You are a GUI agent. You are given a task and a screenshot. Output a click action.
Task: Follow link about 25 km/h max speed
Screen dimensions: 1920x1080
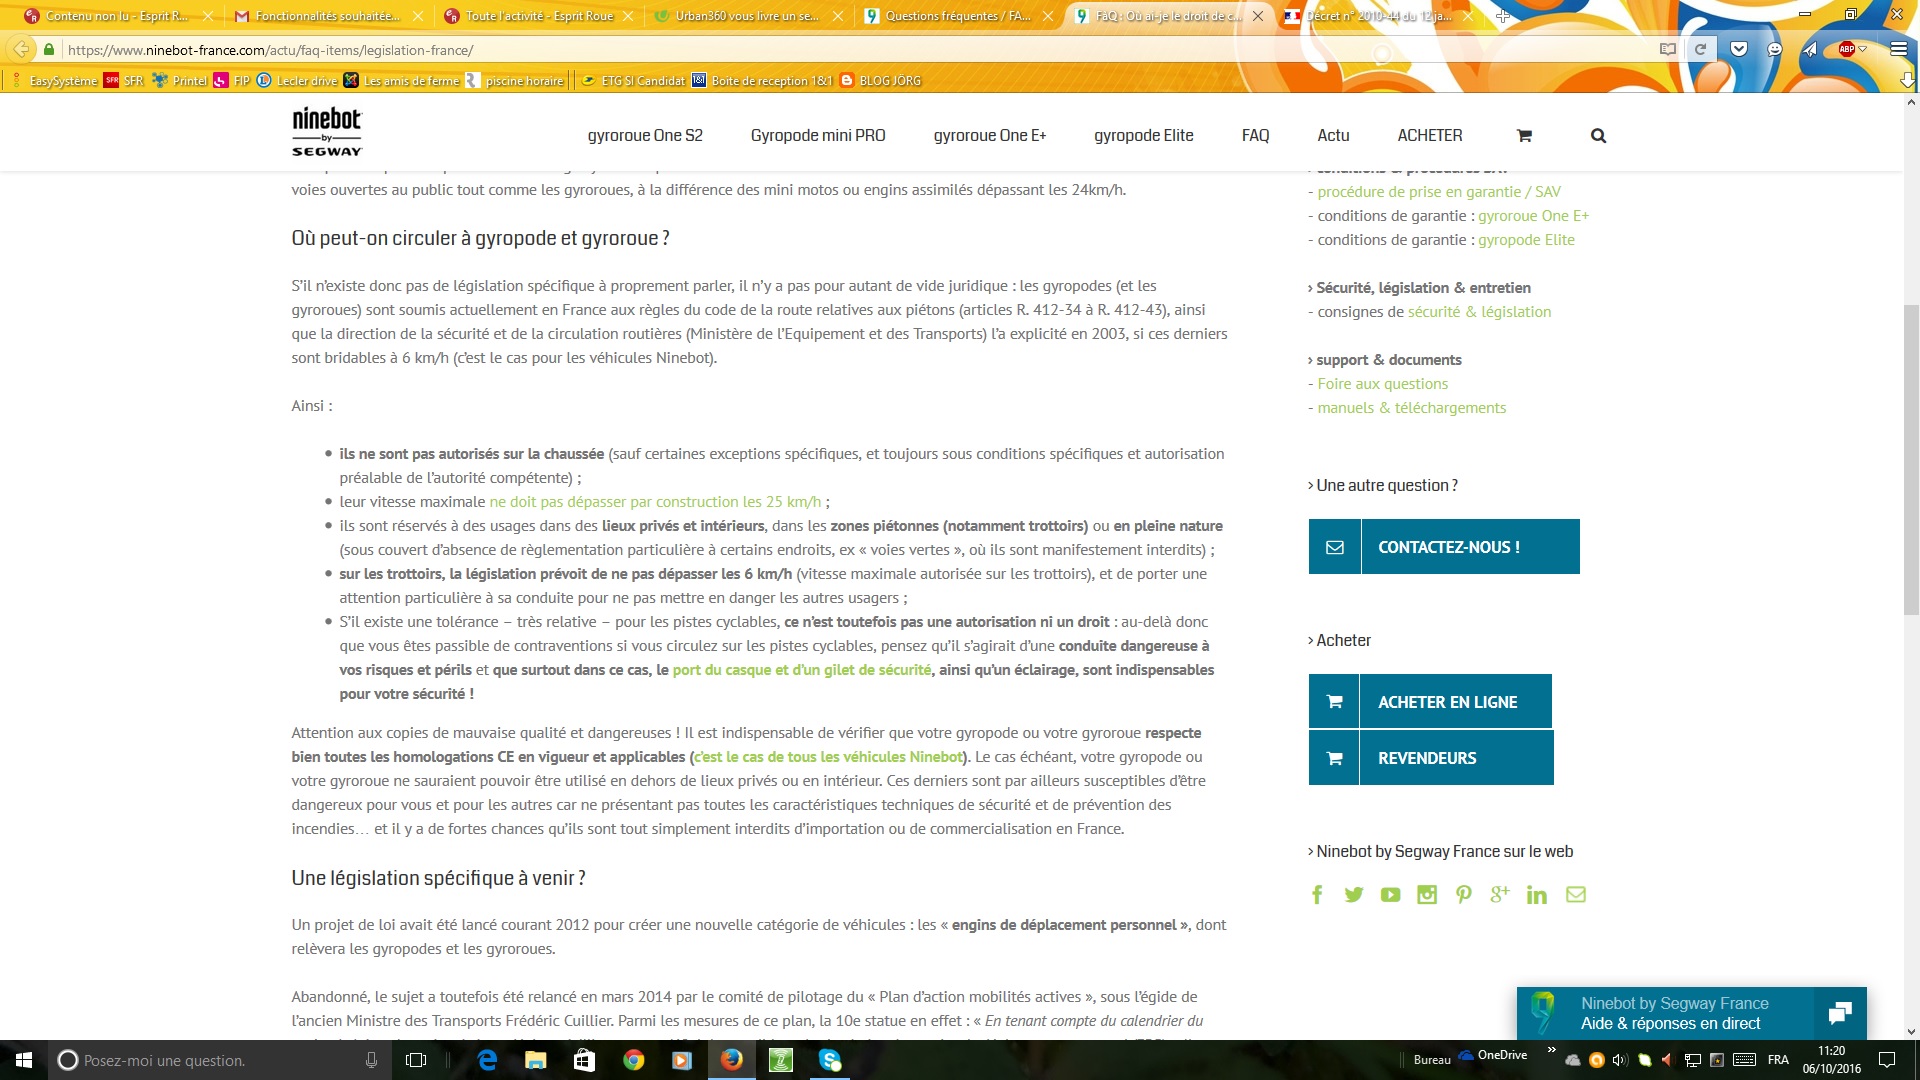[x=655, y=502]
